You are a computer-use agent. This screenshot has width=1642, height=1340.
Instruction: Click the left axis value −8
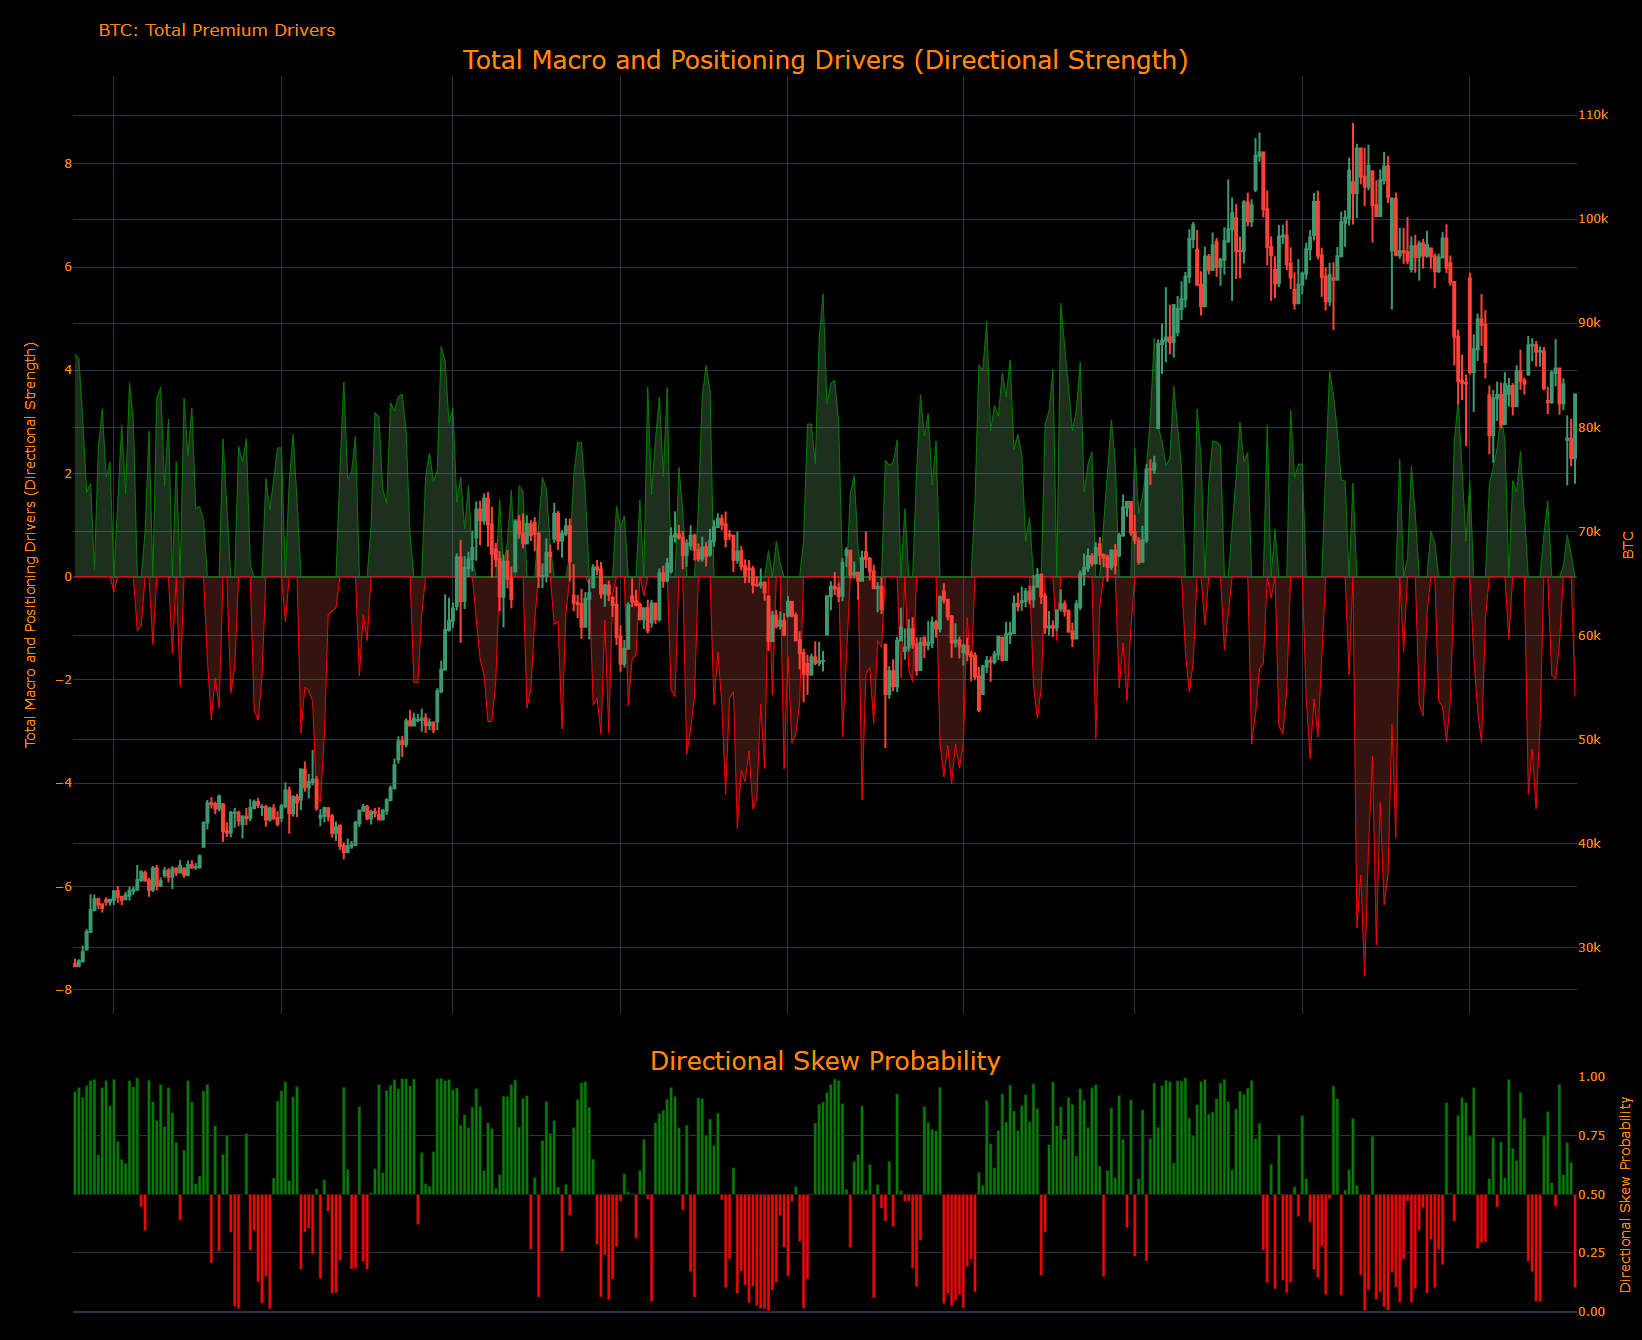click(x=64, y=990)
